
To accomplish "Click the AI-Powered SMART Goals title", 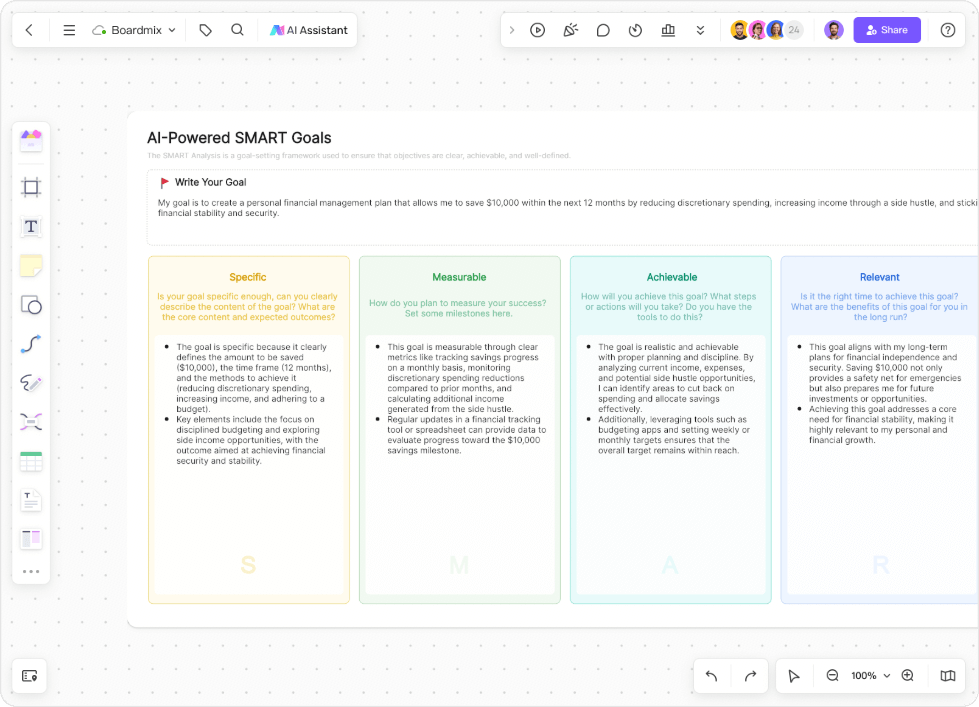I will point(239,138).
